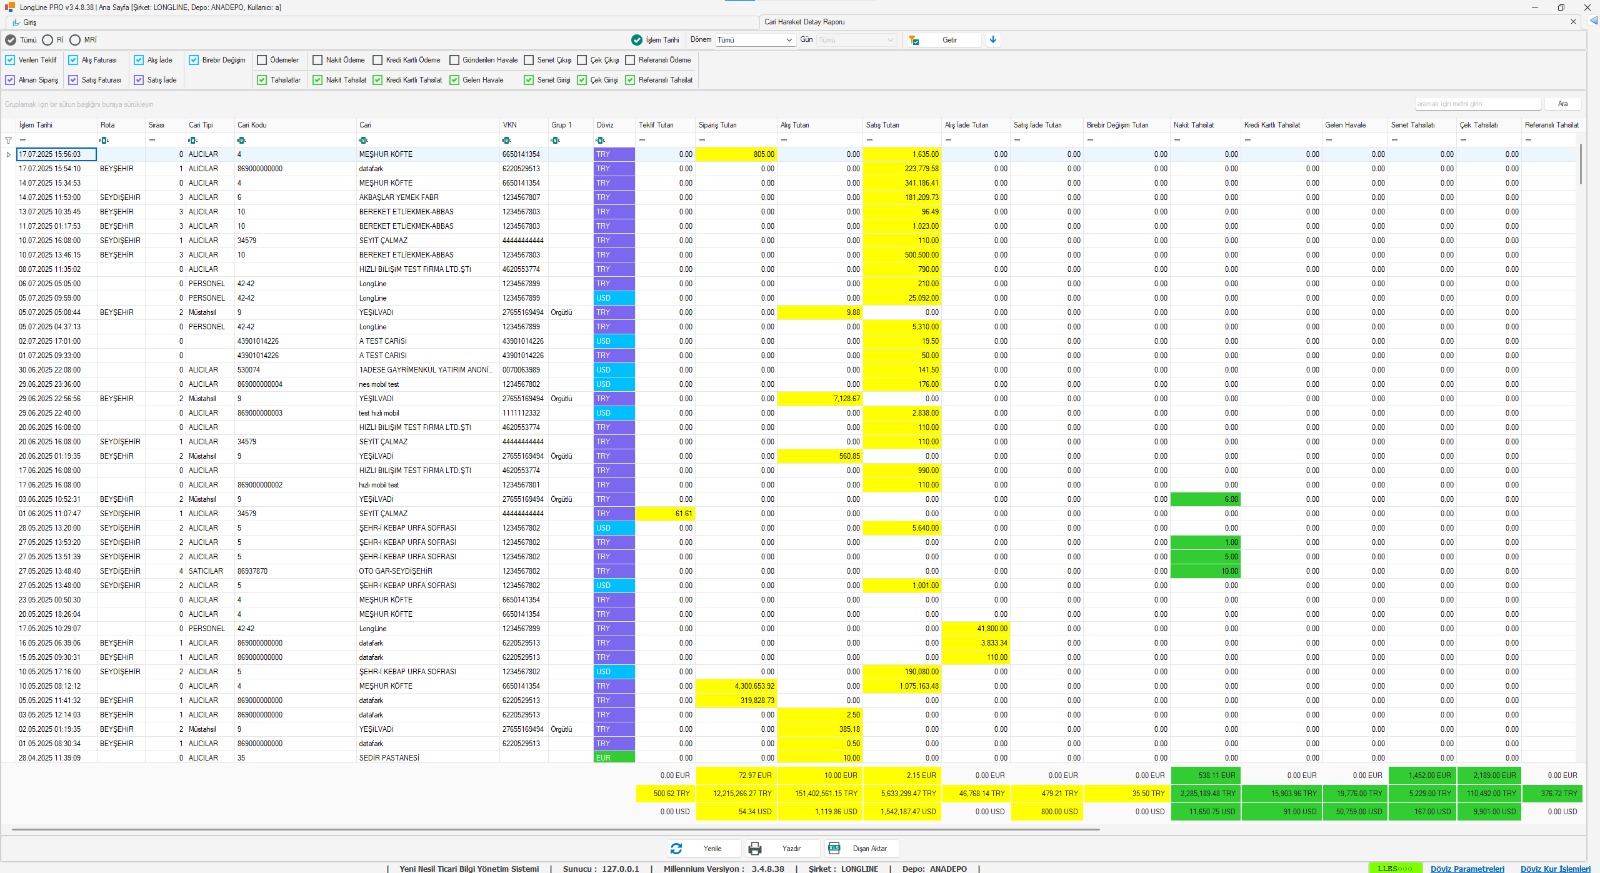
Task: Click the green 6.00 Nakit Tahsilat cell
Action: coord(1205,499)
